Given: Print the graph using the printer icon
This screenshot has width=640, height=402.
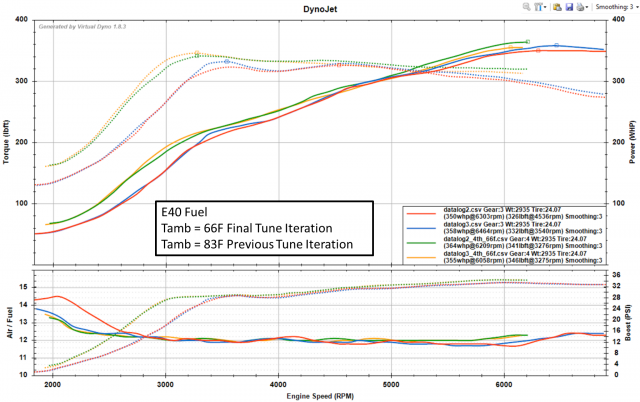Looking at the screenshot, I should pos(580,7).
